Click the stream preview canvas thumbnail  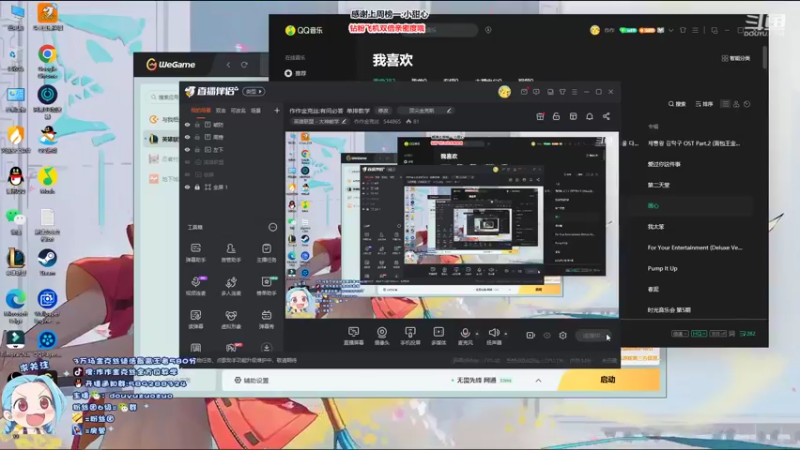point(452,225)
